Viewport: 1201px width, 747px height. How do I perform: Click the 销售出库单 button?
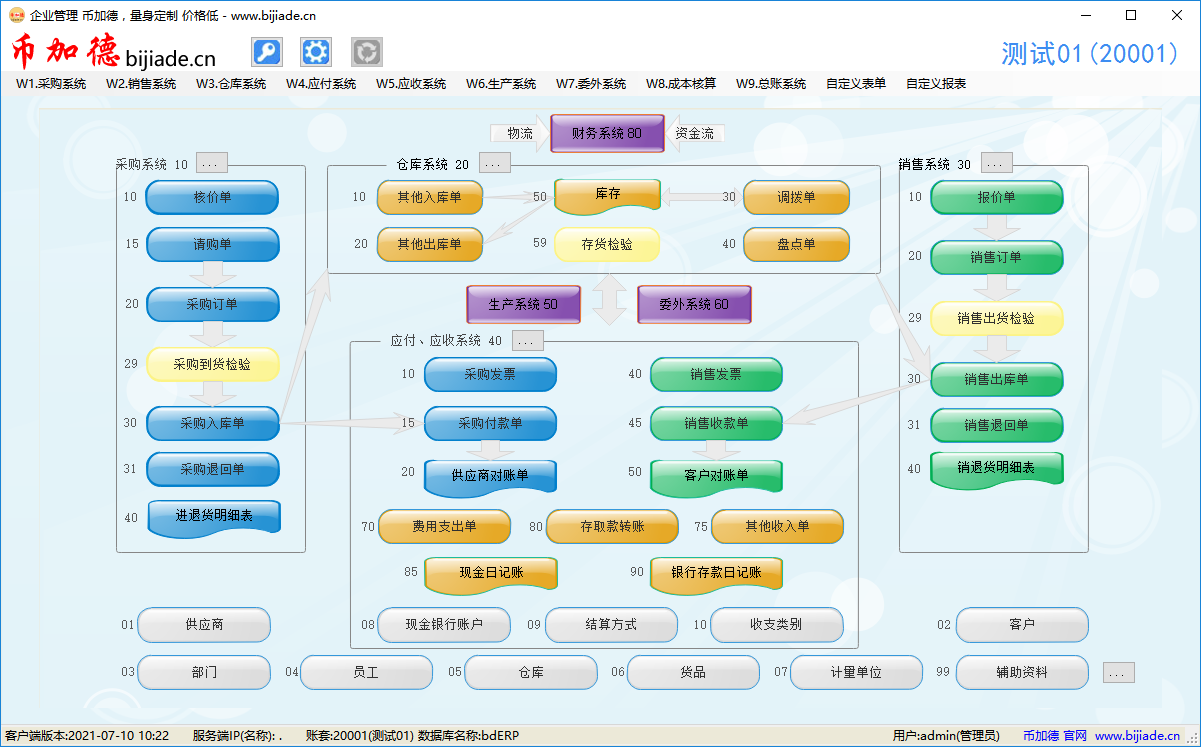(x=996, y=379)
